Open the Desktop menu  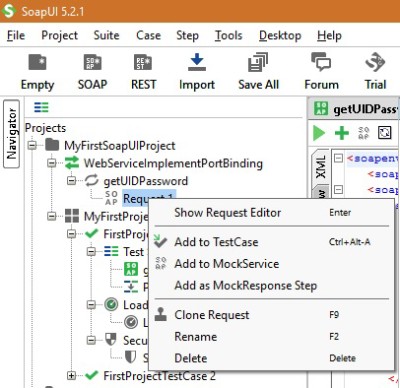point(280,35)
